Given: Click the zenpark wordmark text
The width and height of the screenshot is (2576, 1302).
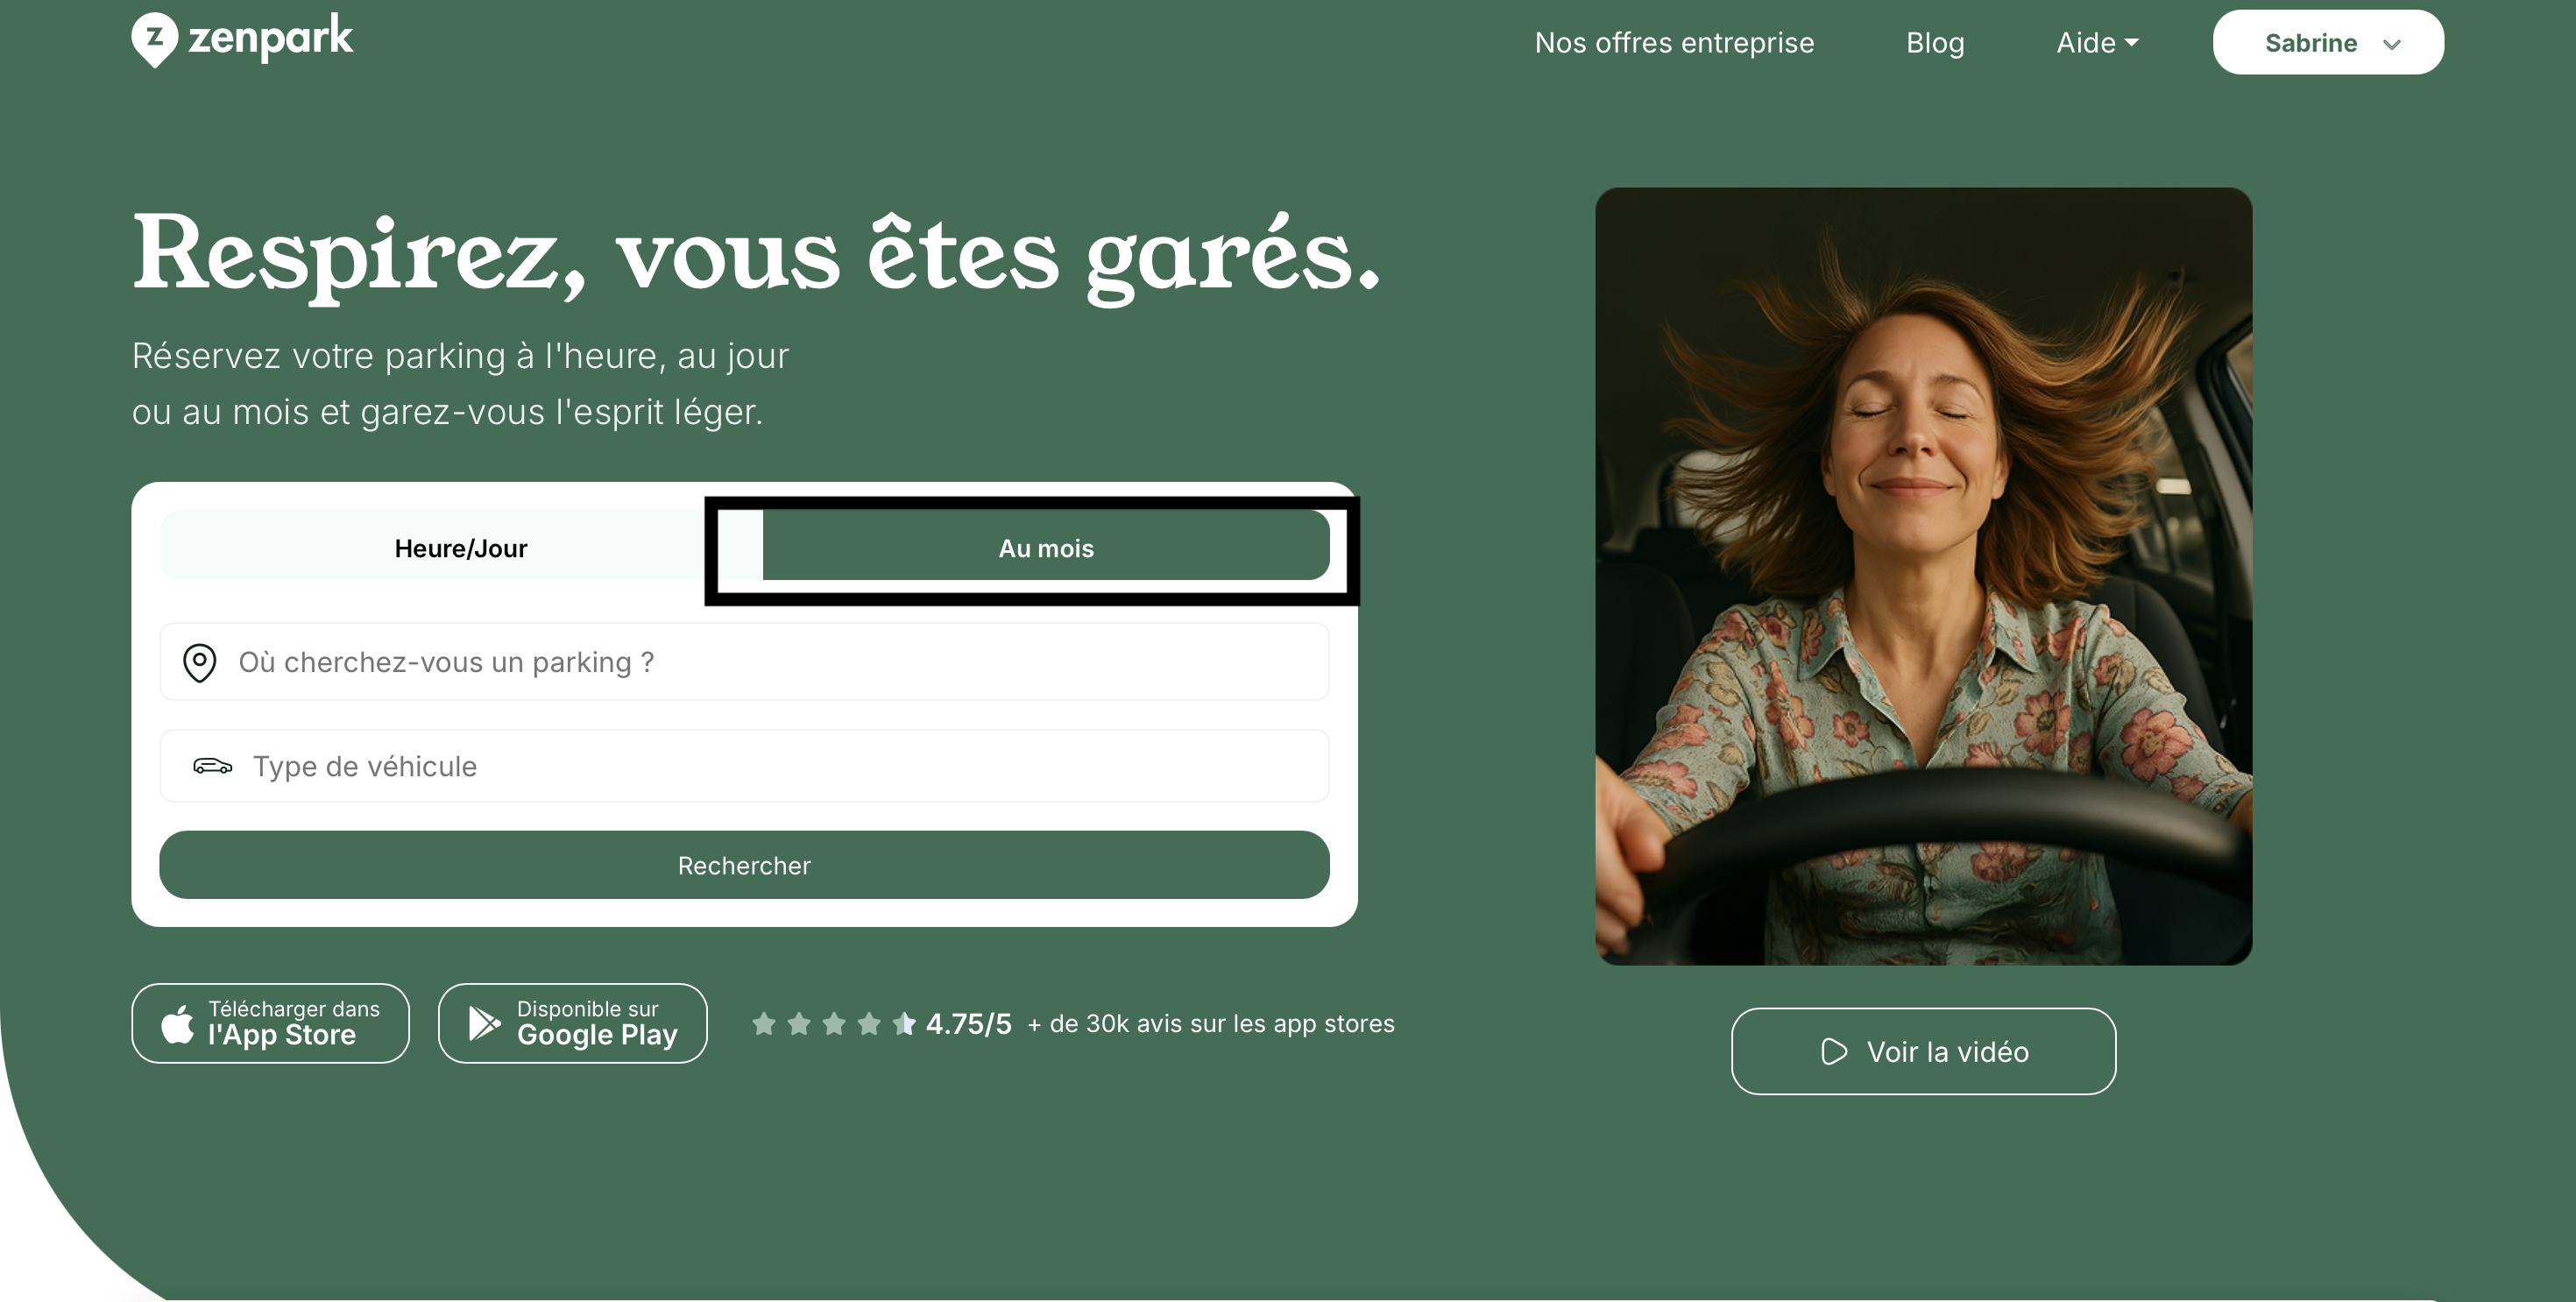Looking at the screenshot, I should pos(270,39).
